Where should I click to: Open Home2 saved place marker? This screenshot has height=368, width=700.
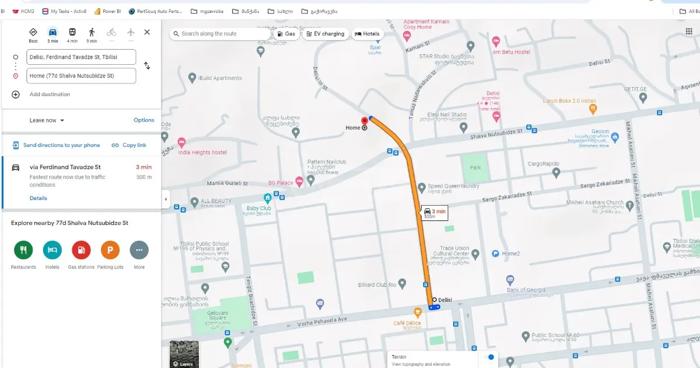pyautogui.click(x=495, y=253)
